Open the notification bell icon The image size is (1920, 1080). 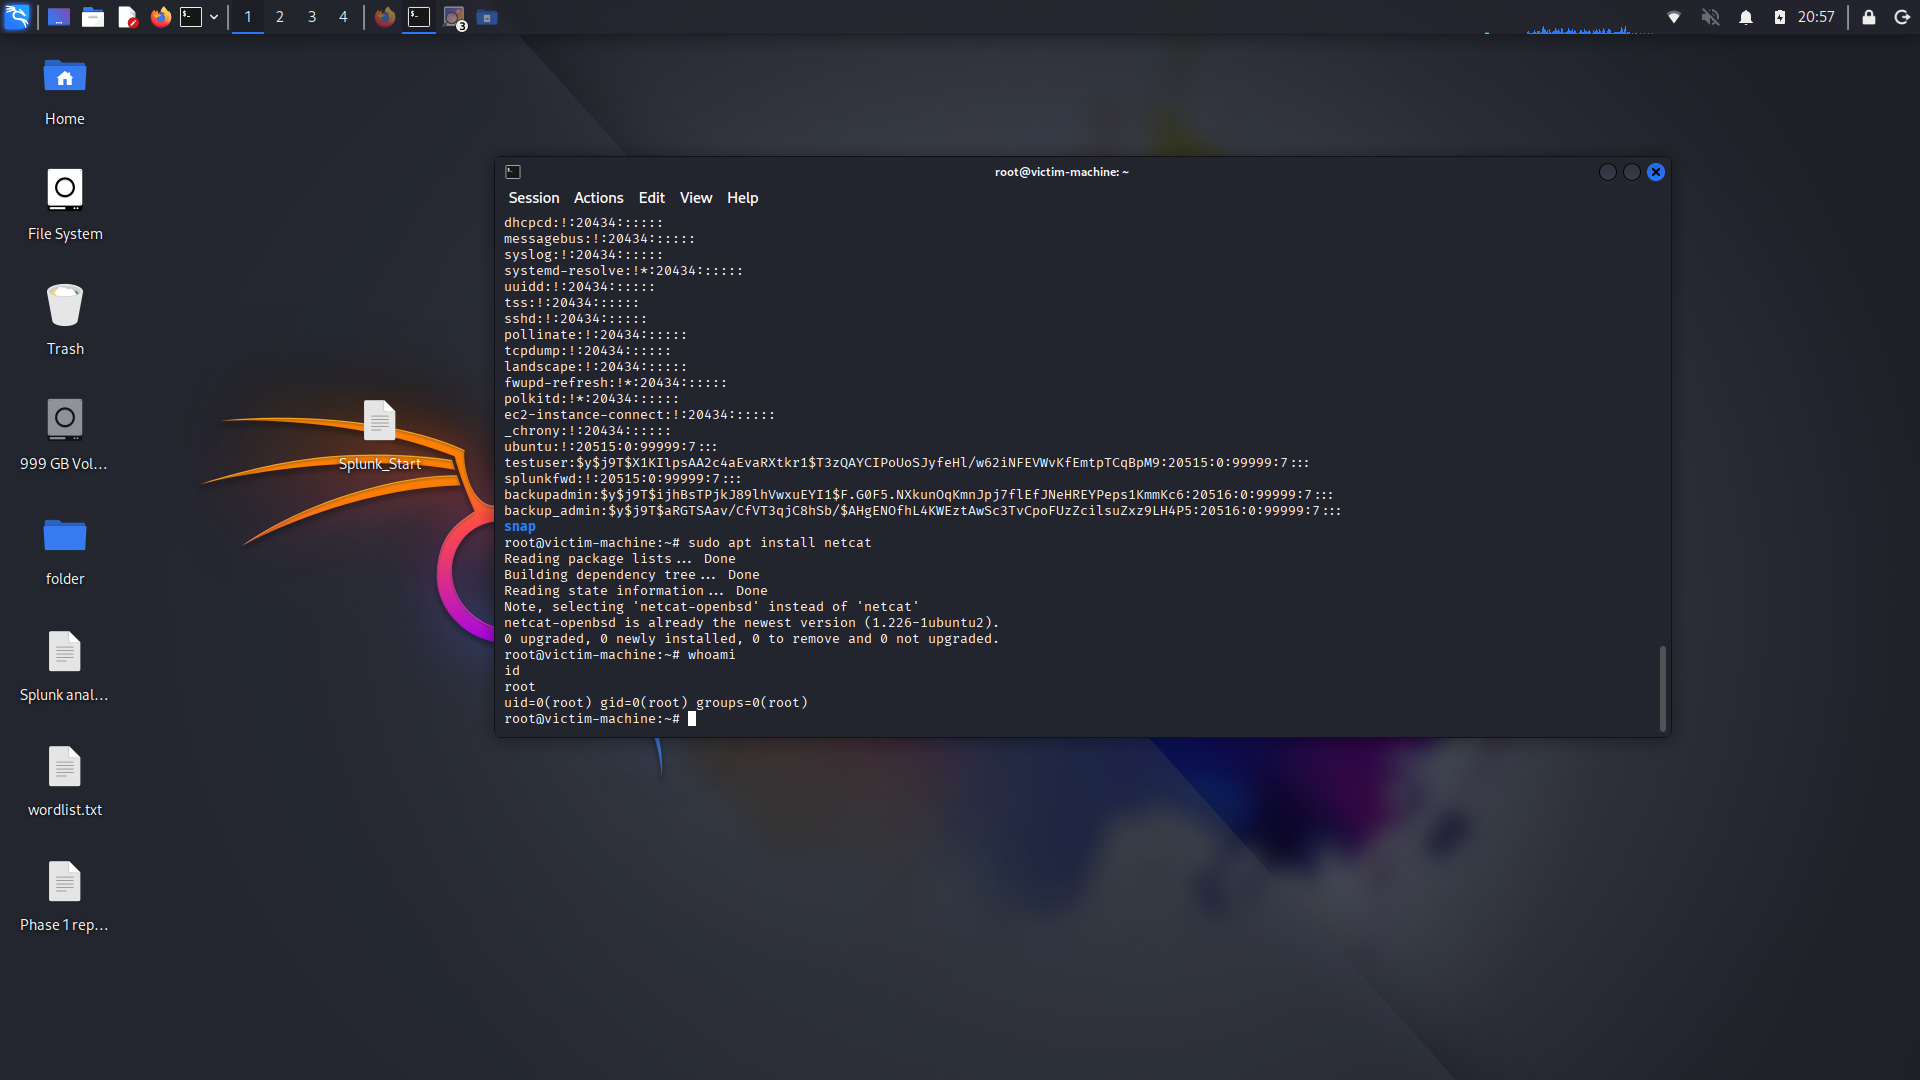(1746, 17)
